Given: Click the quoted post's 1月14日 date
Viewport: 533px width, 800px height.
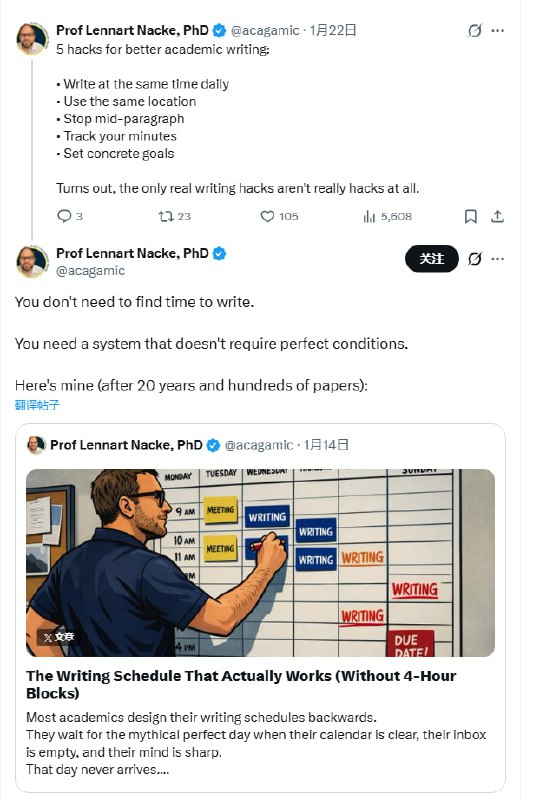Looking at the screenshot, I should 326,445.
